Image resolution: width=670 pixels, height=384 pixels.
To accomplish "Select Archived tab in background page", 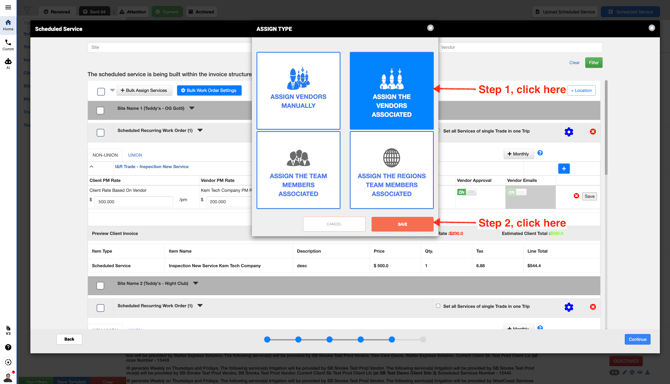I will (201, 12).
